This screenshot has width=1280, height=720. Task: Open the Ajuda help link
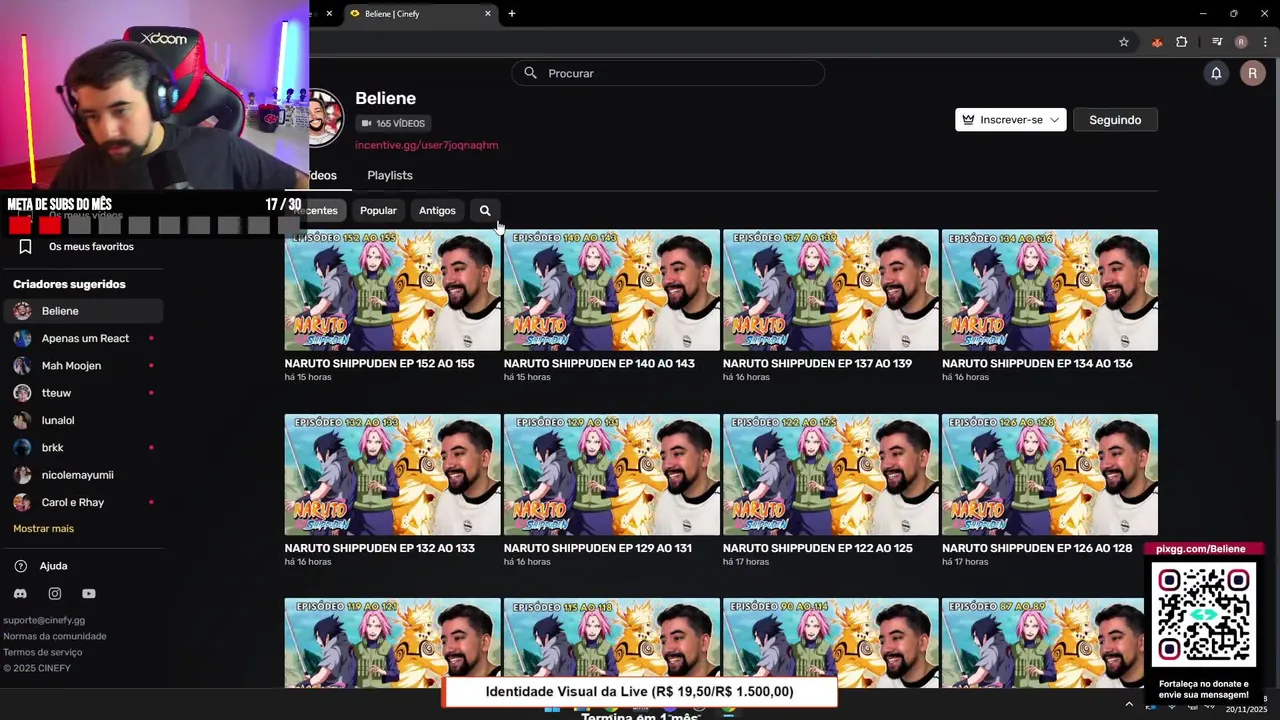[x=53, y=566]
